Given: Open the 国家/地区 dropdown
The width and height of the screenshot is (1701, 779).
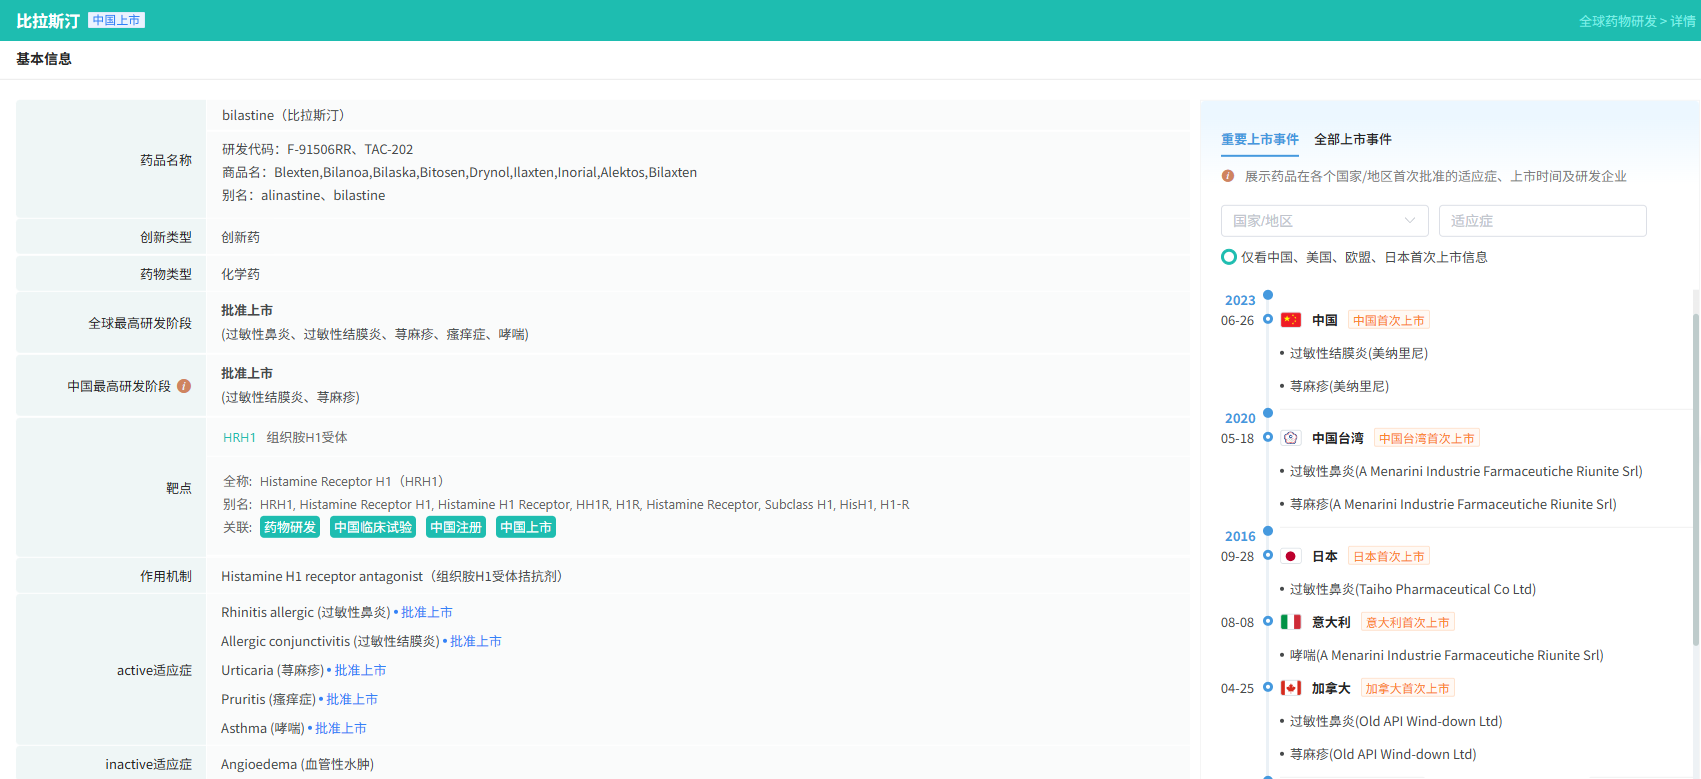Looking at the screenshot, I should tap(1324, 221).
